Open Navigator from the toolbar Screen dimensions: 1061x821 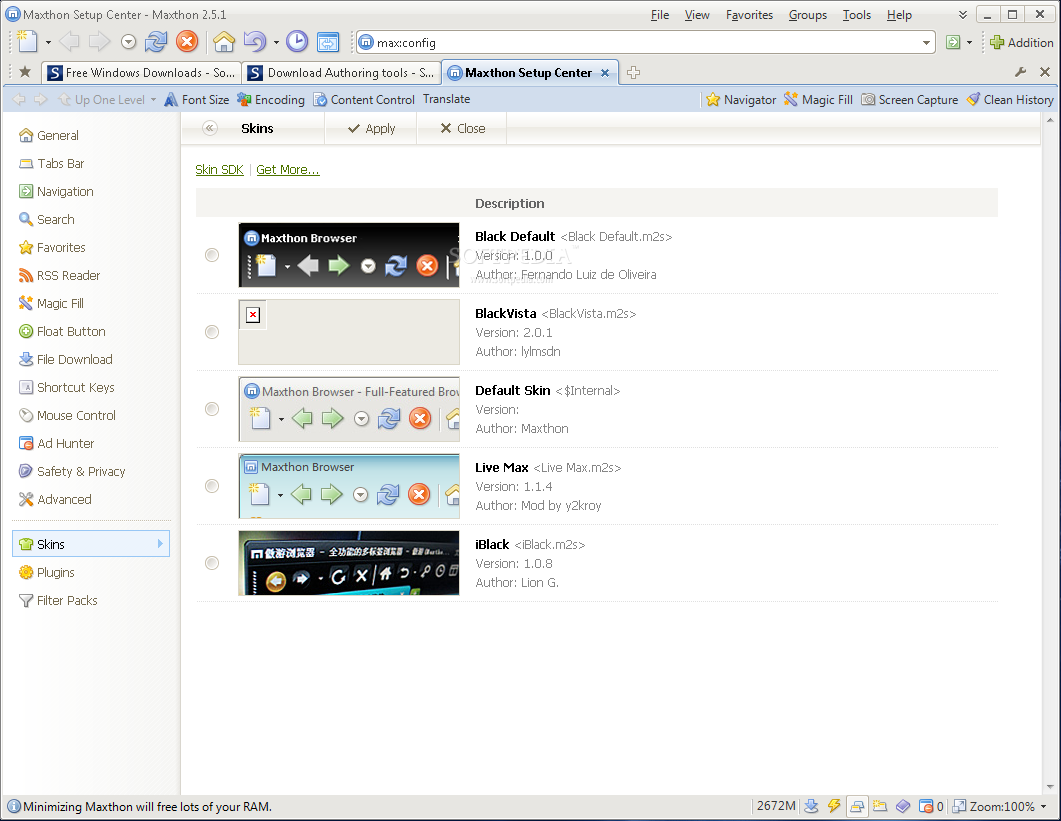tap(740, 99)
